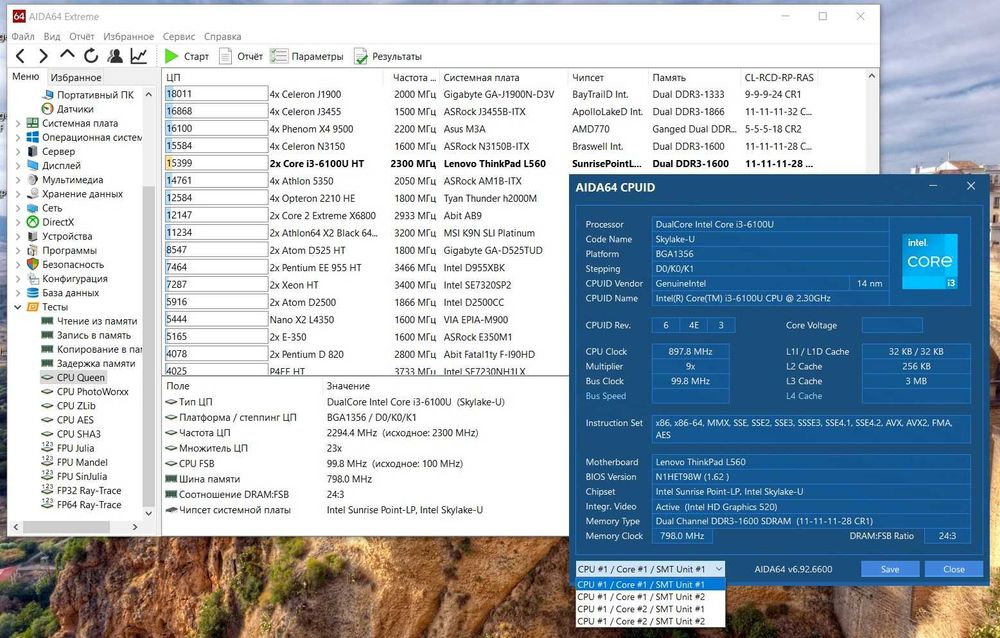Open the Вид menu
1000x638 pixels.
(x=52, y=36)
